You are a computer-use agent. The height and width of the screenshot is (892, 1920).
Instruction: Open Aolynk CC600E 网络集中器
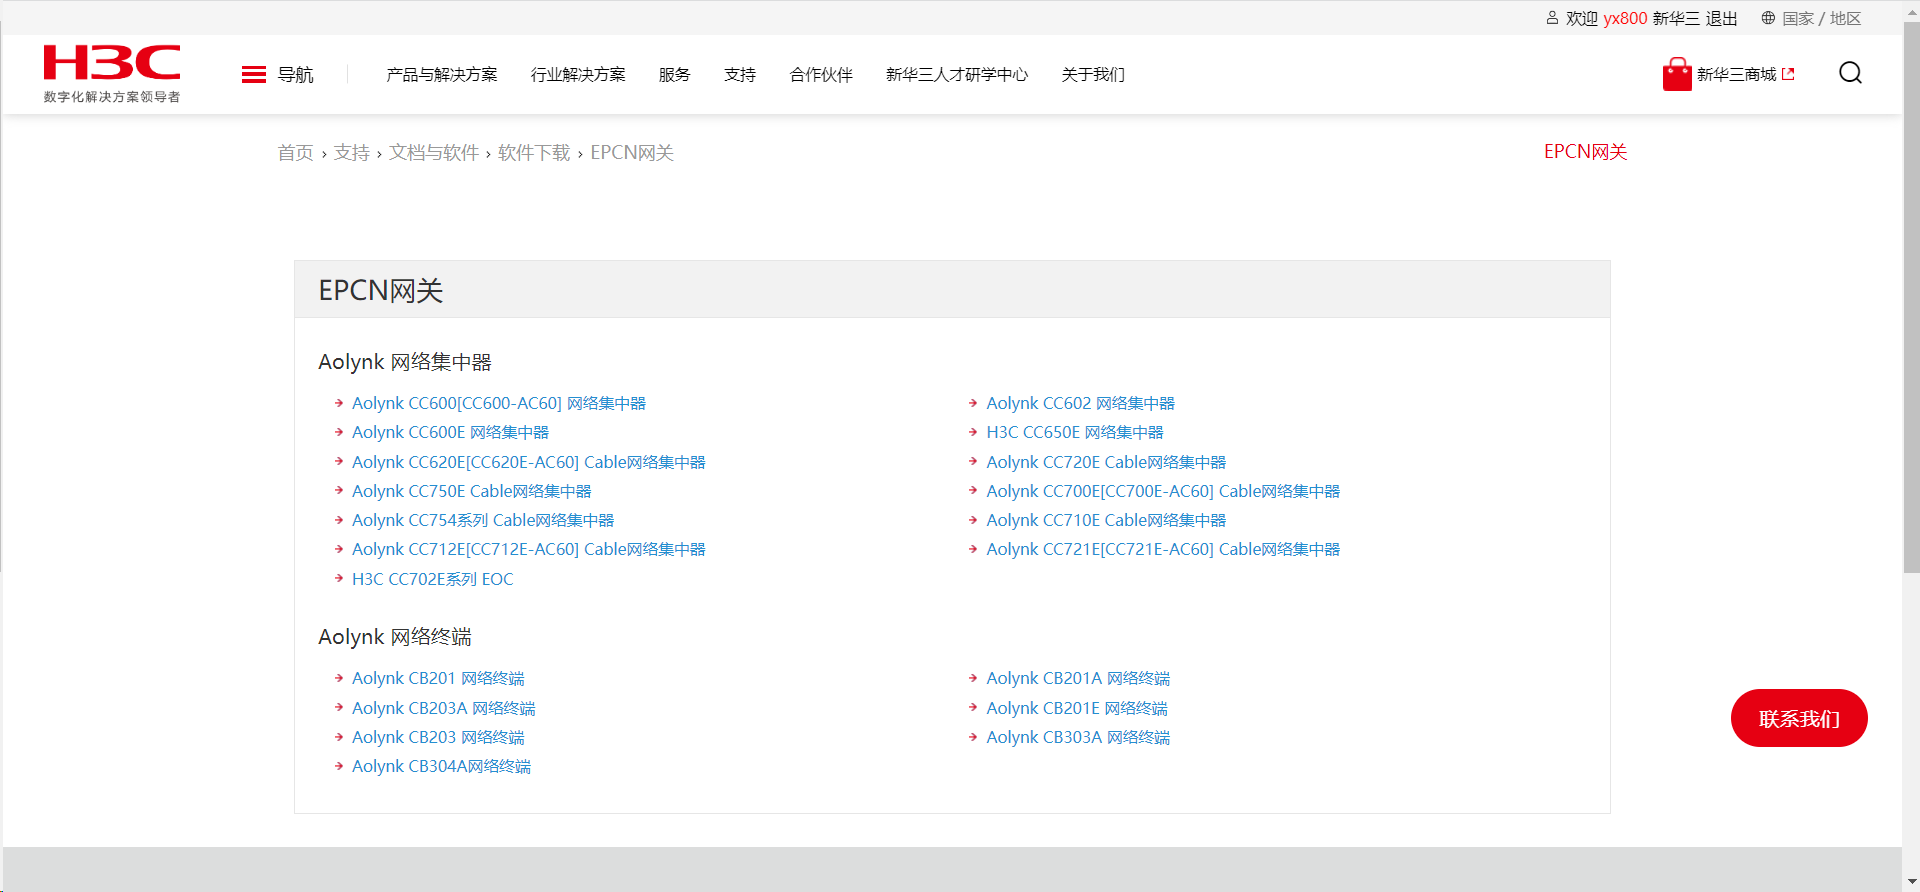pyautogui.click(x=450, y=432)
